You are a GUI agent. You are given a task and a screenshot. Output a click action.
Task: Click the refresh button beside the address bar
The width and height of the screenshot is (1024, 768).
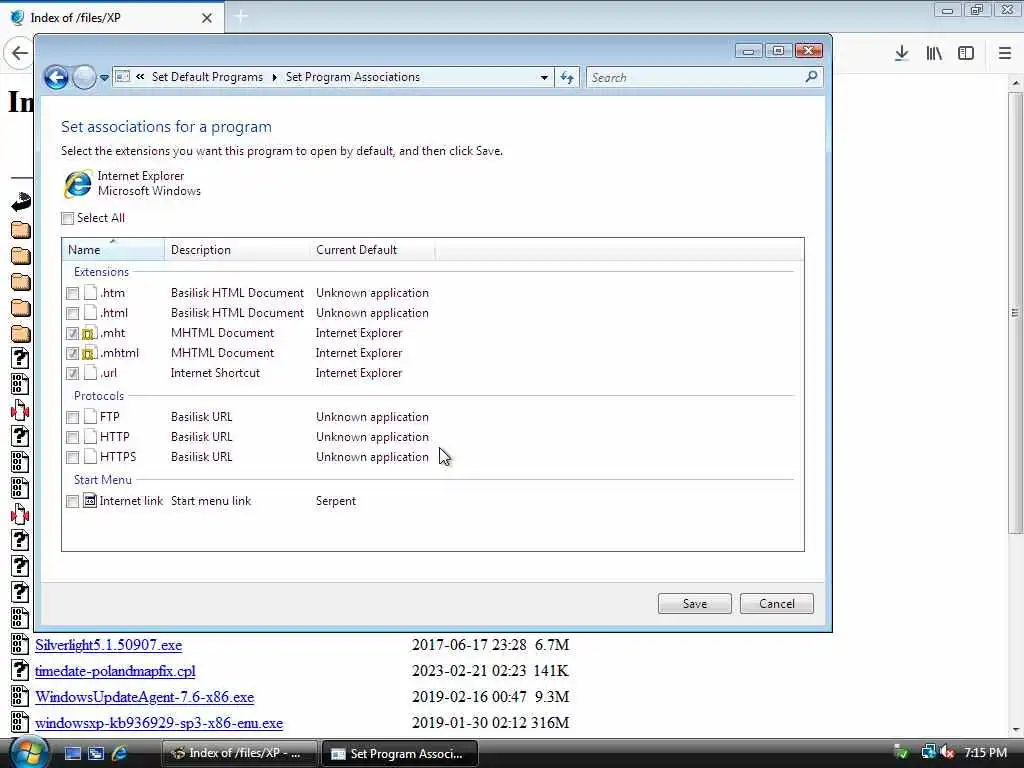567,77
